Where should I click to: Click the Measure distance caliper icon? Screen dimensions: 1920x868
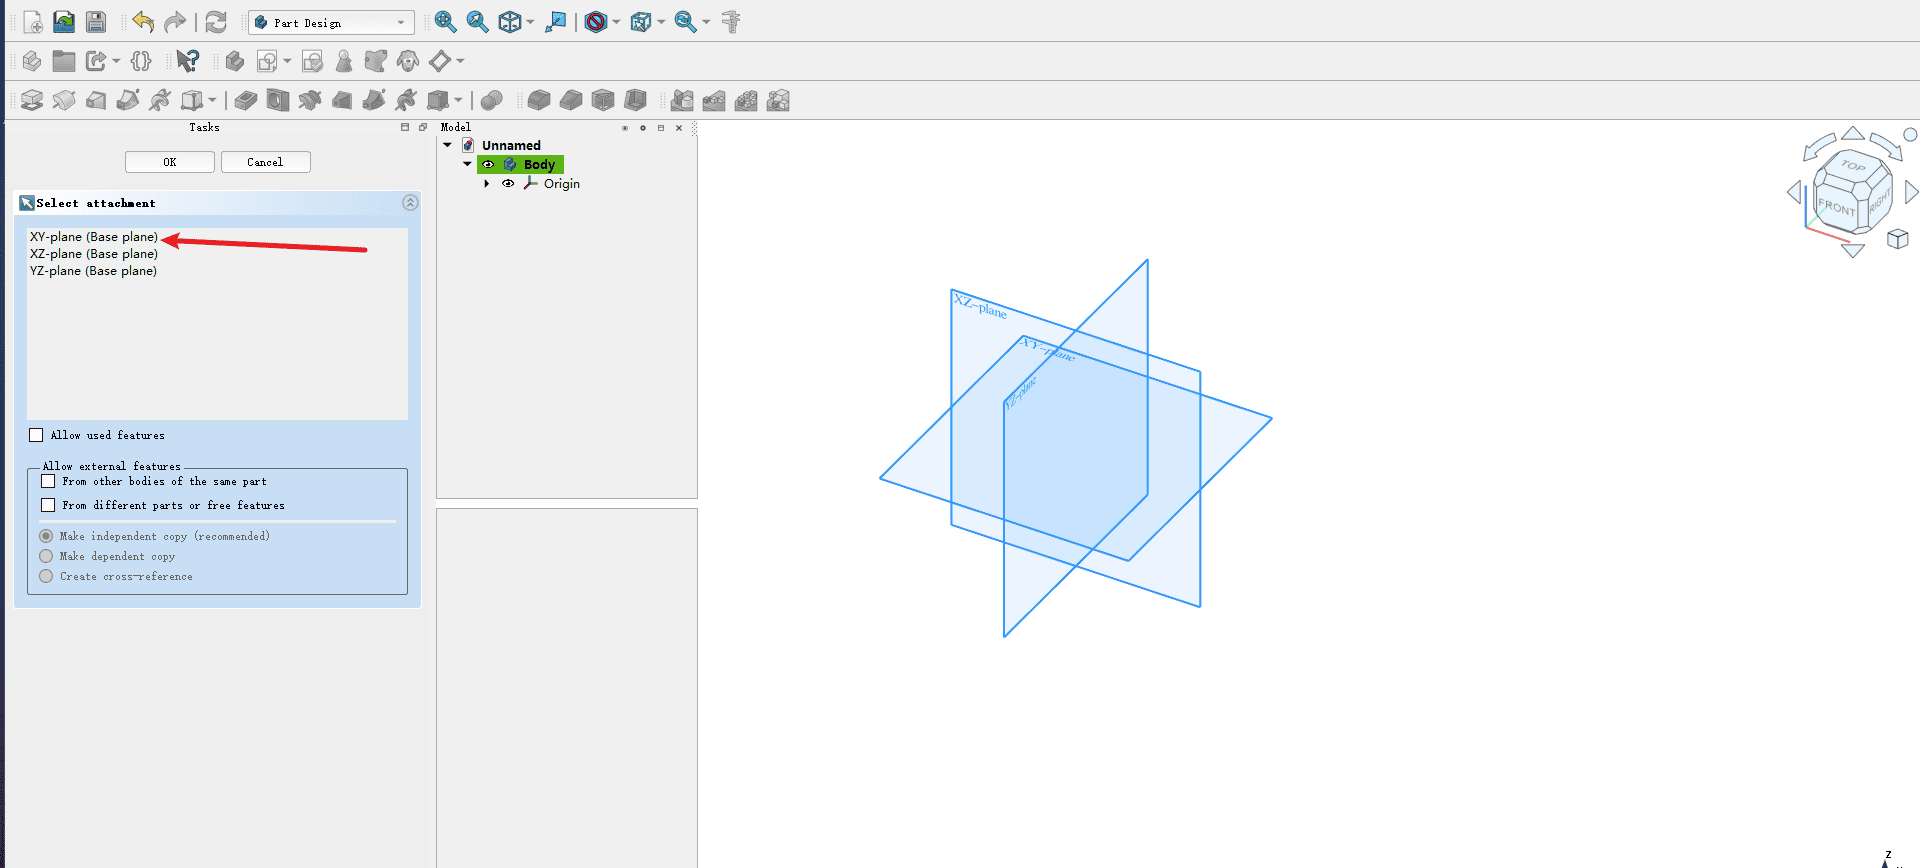(x=731, y=22)
